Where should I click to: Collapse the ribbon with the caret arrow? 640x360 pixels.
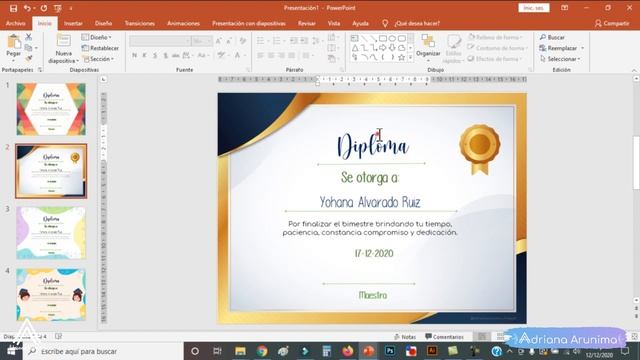click(x=634, y=70)
